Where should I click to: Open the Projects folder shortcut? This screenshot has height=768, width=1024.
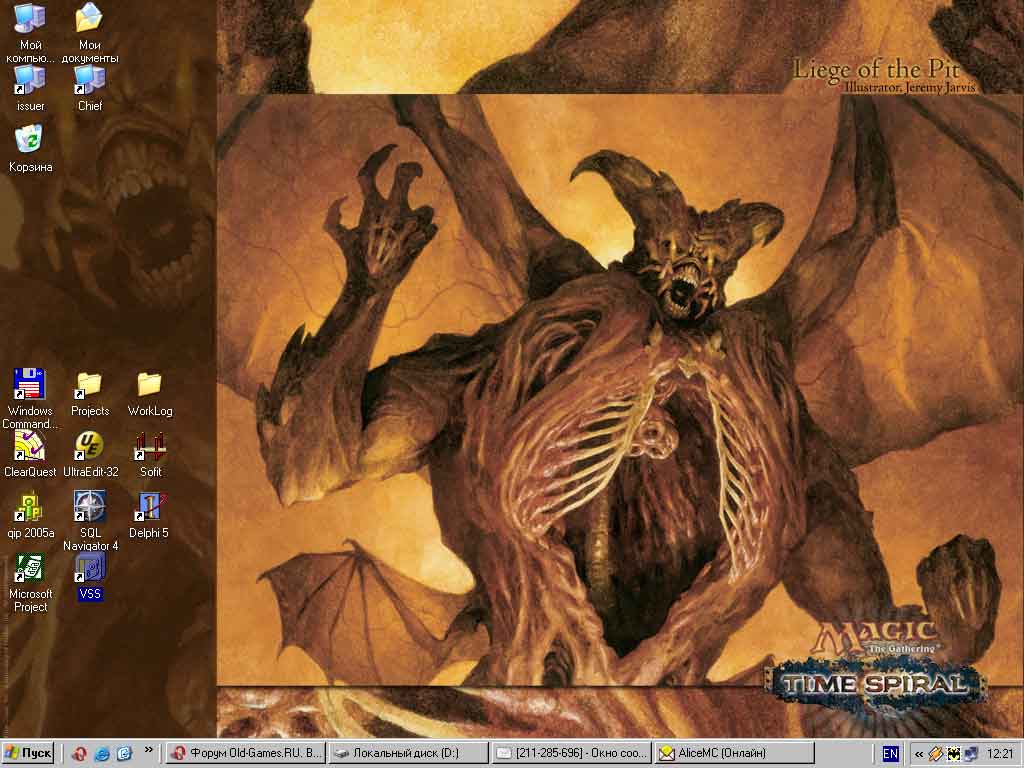[89, 384]
